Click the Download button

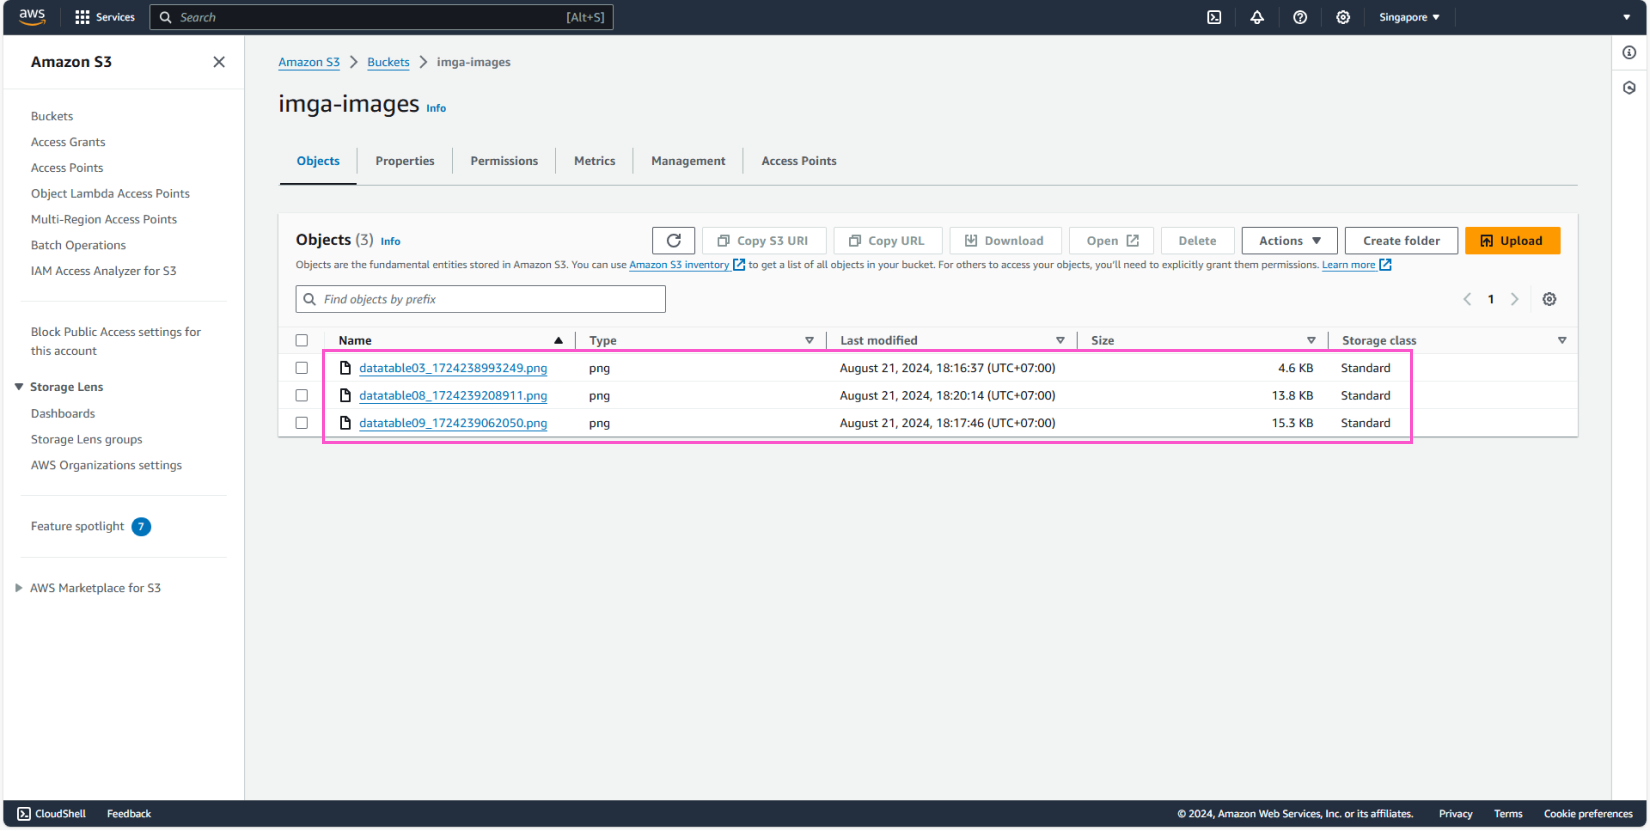pos(1005,241)
